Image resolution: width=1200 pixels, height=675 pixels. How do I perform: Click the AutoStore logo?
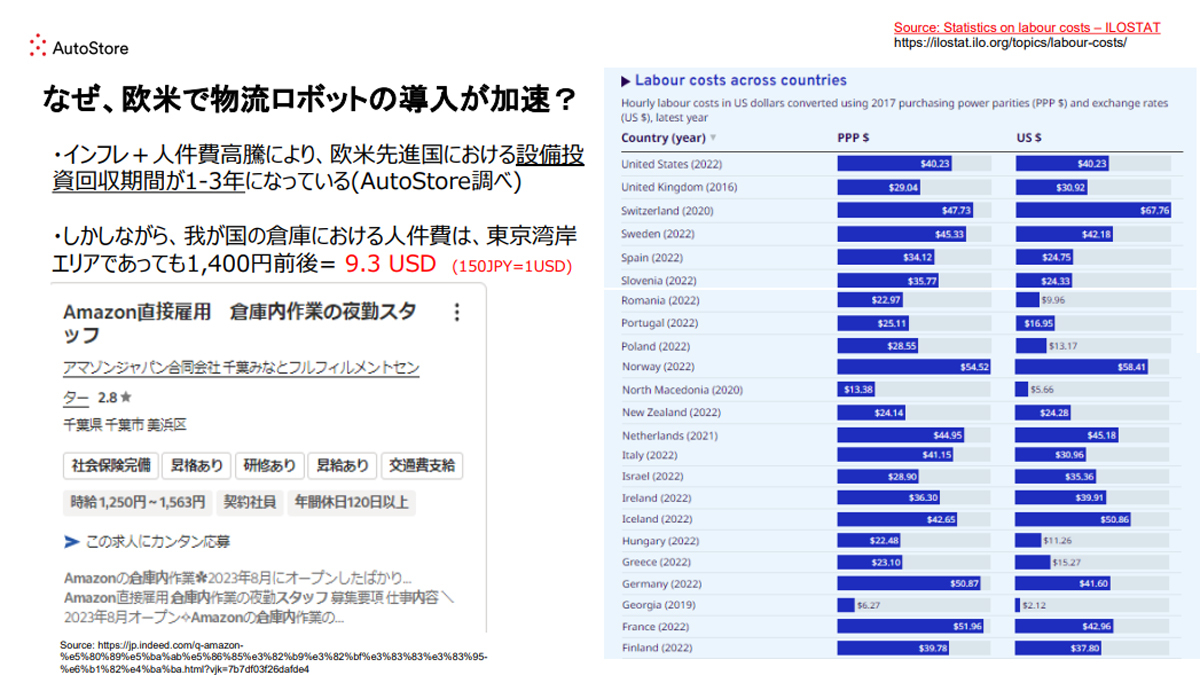pos(79,45)
